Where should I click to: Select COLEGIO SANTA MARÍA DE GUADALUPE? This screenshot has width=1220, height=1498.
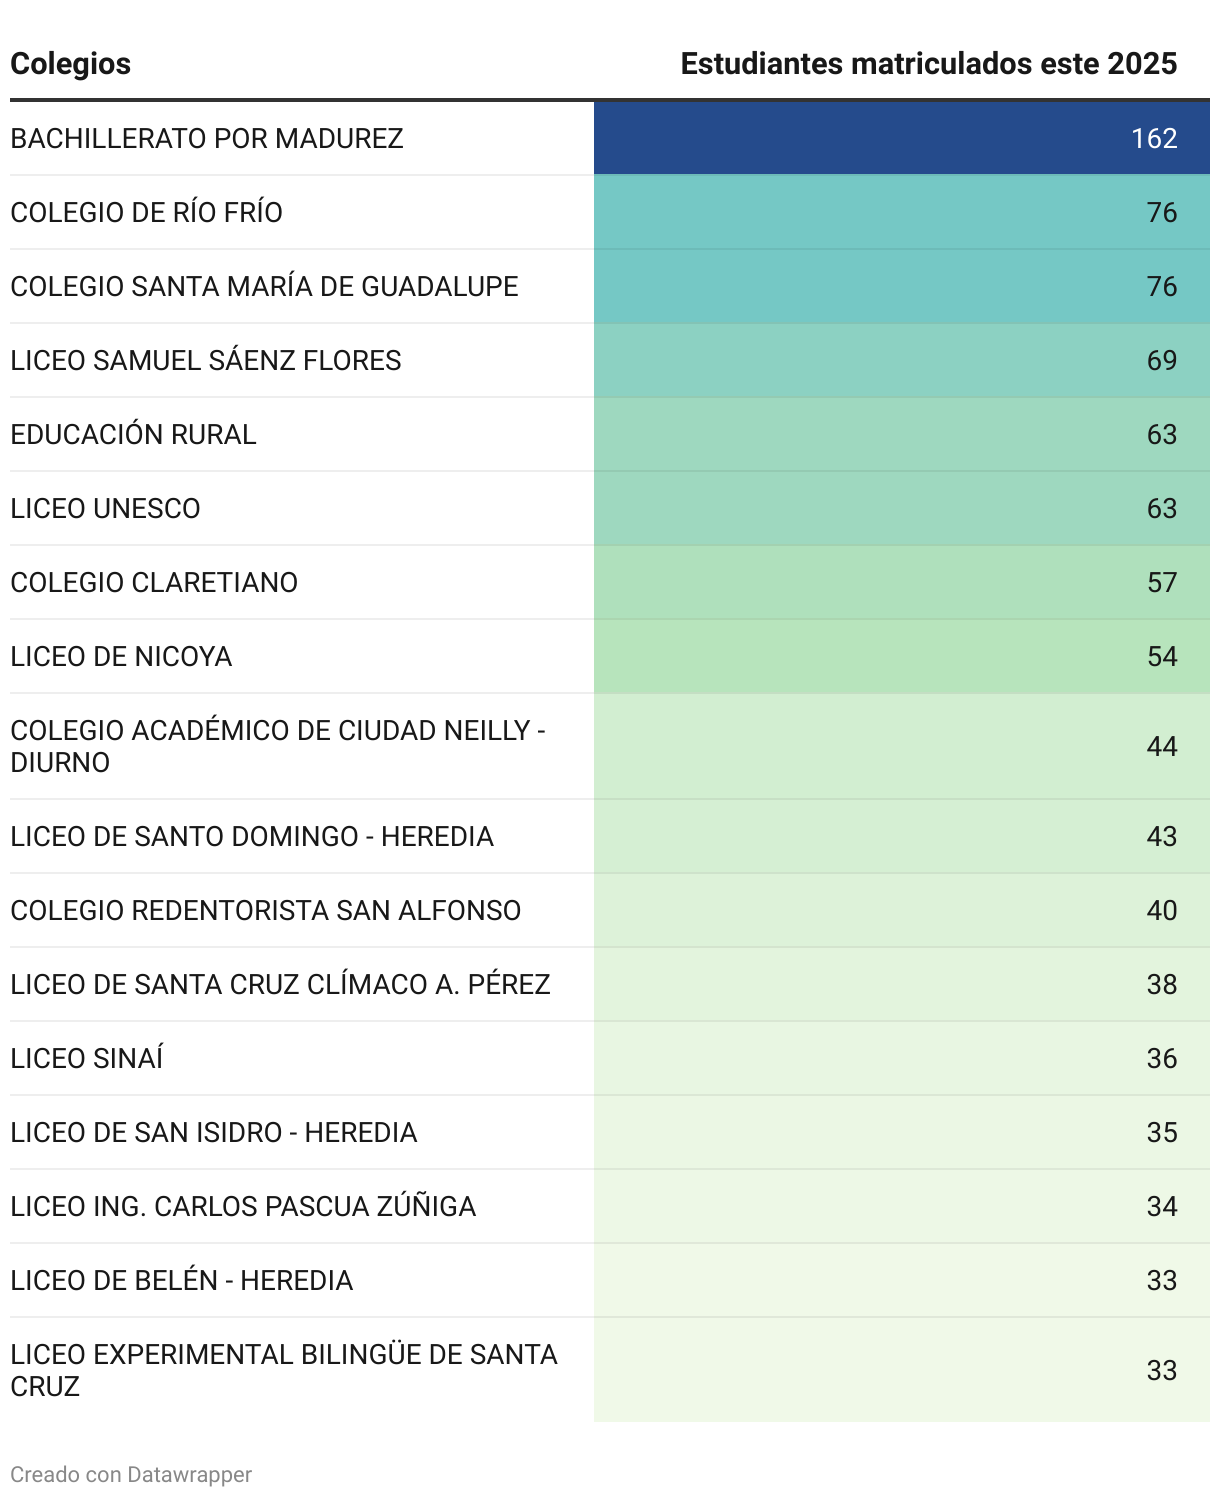point(264,286)
